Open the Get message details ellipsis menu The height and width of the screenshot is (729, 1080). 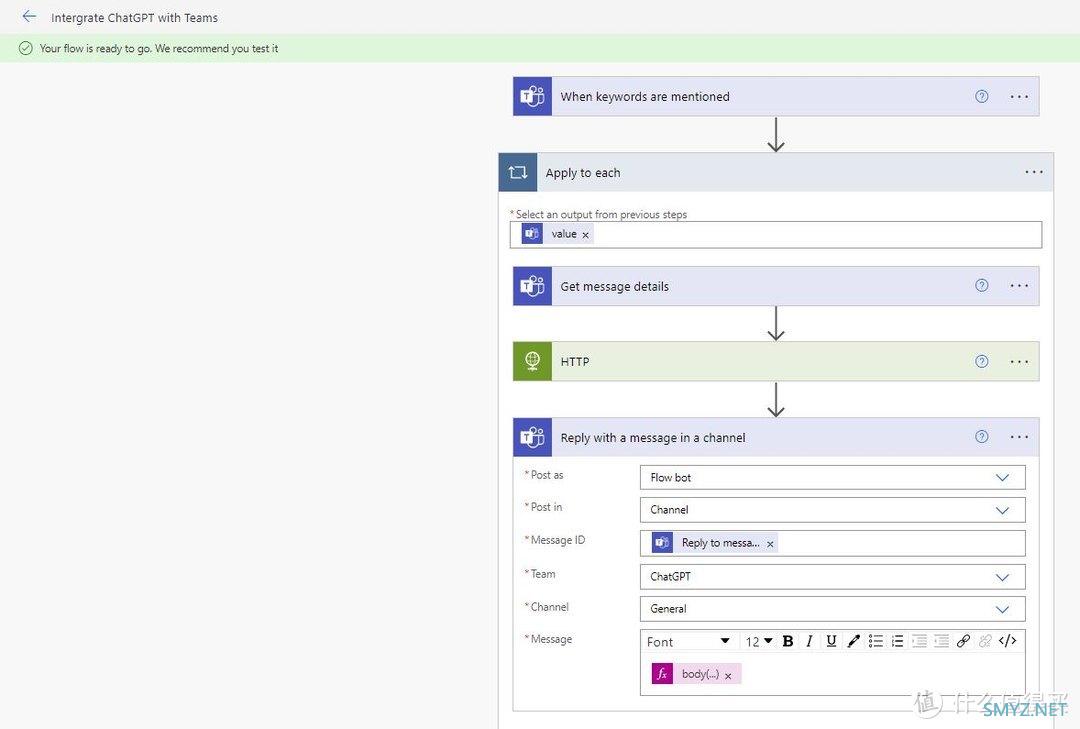pos(1019,285)
